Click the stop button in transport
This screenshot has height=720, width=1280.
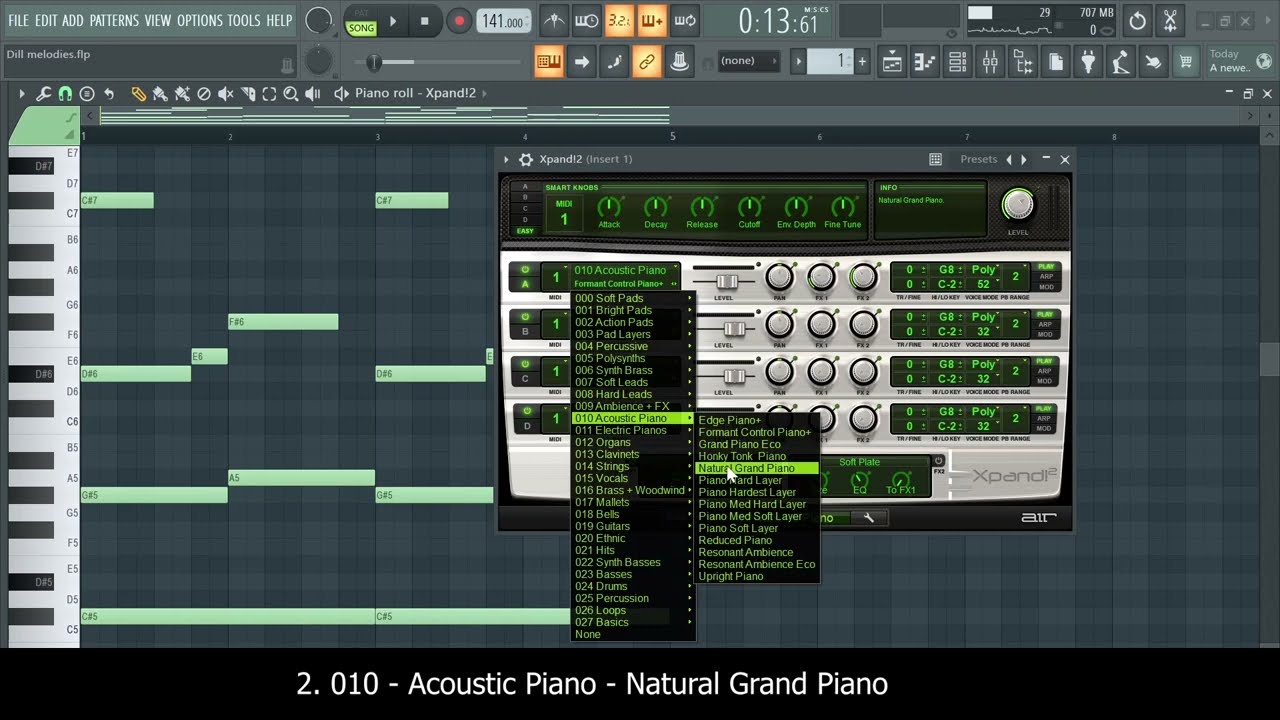coord(425,21)
